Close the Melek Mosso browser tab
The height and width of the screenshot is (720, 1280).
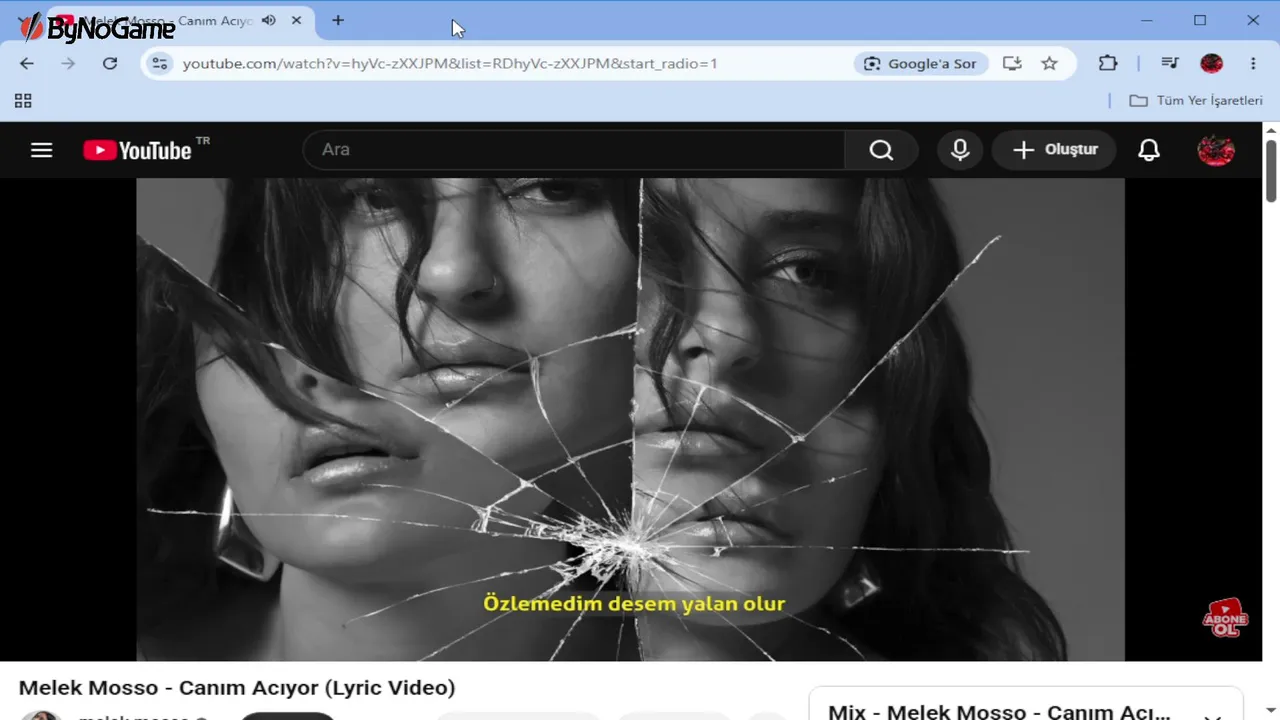297,20
